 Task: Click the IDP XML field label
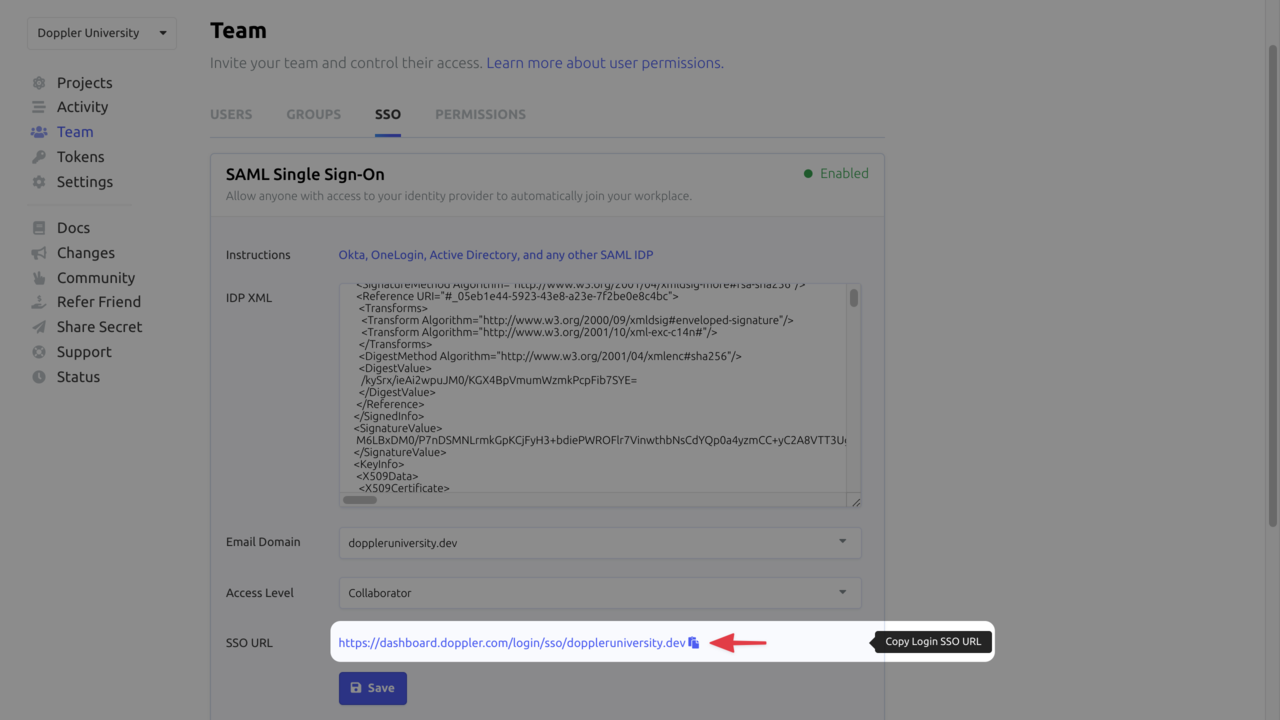tap(249, 298)
